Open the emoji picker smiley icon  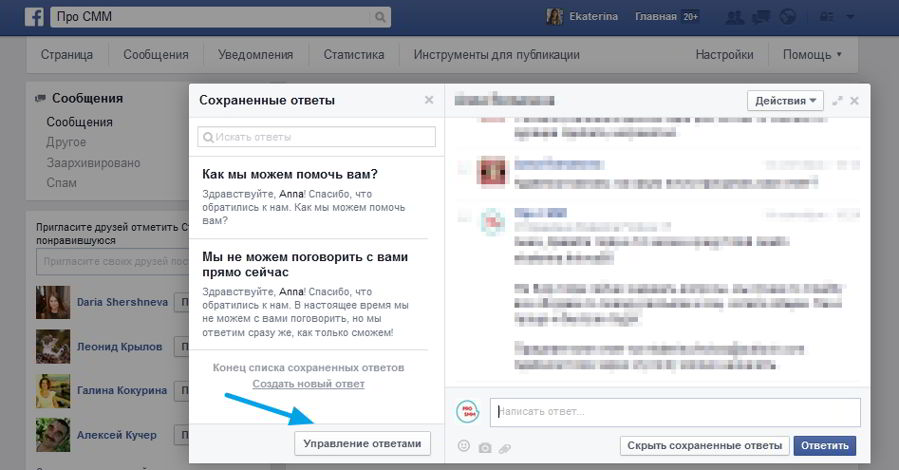click(x=464, y=446)
